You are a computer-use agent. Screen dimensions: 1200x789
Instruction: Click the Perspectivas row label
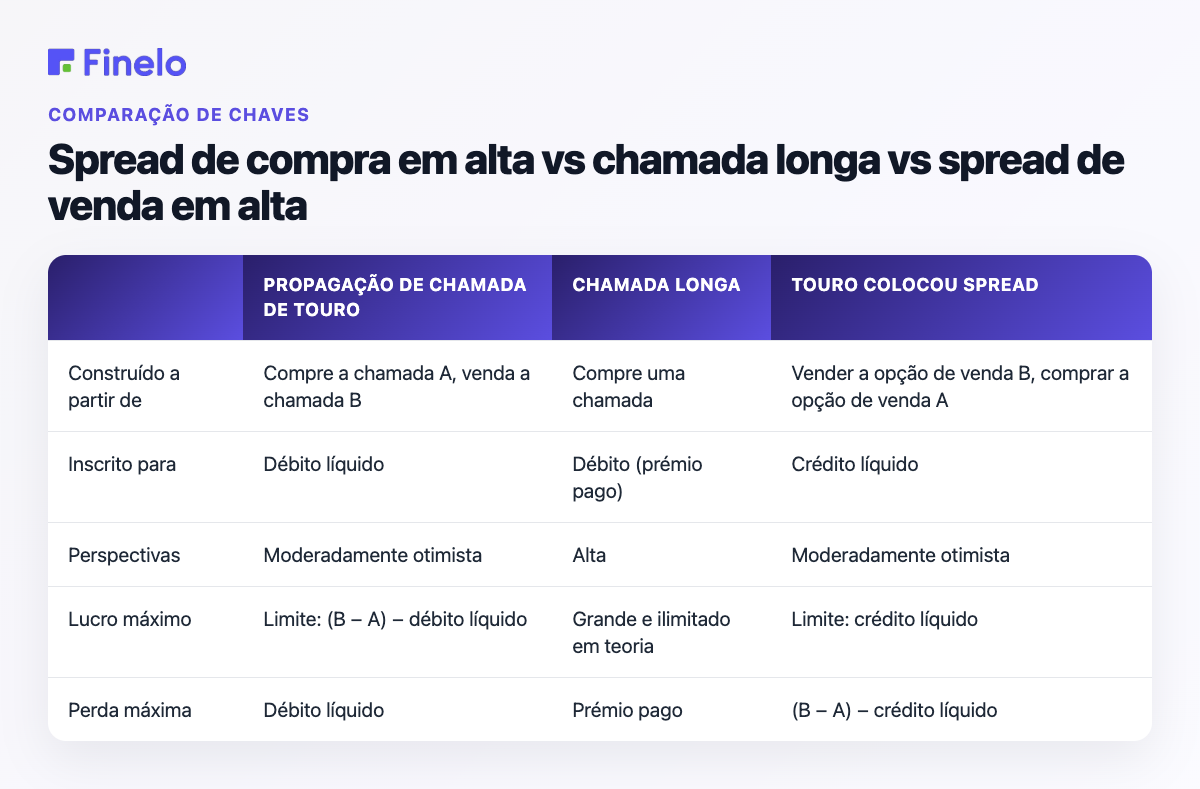click(124, 555)
